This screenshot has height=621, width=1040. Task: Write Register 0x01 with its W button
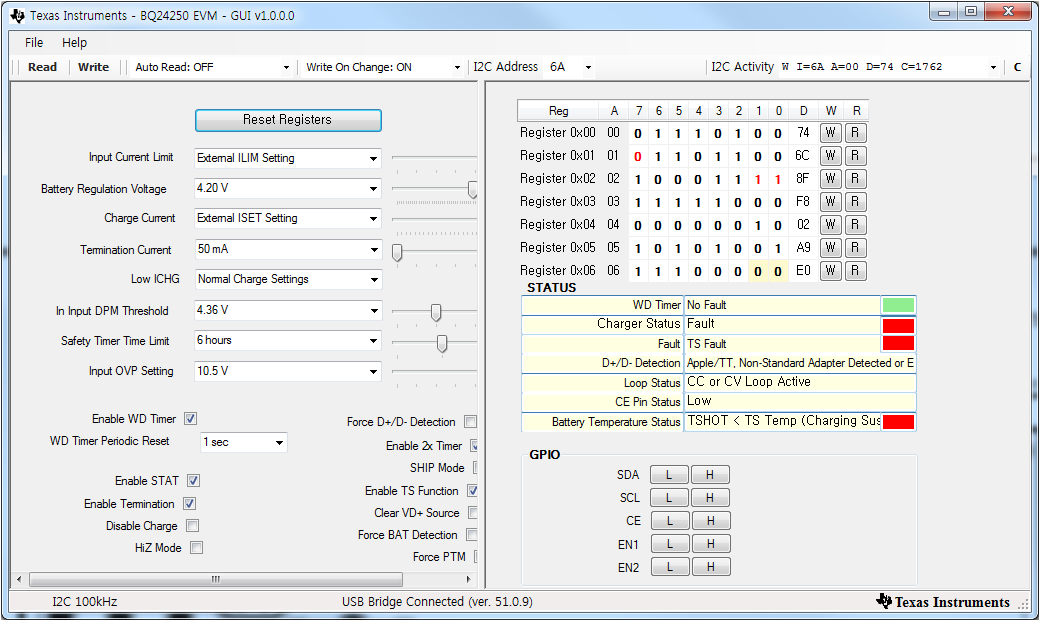(x=830, y=156)
